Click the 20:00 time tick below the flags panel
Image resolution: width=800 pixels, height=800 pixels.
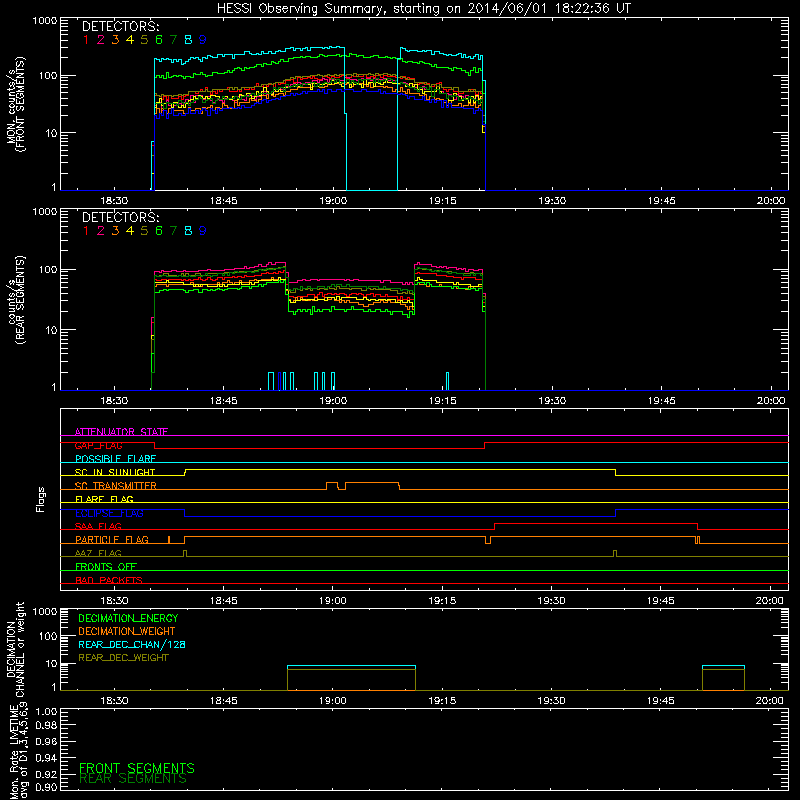tap(770, 601)
